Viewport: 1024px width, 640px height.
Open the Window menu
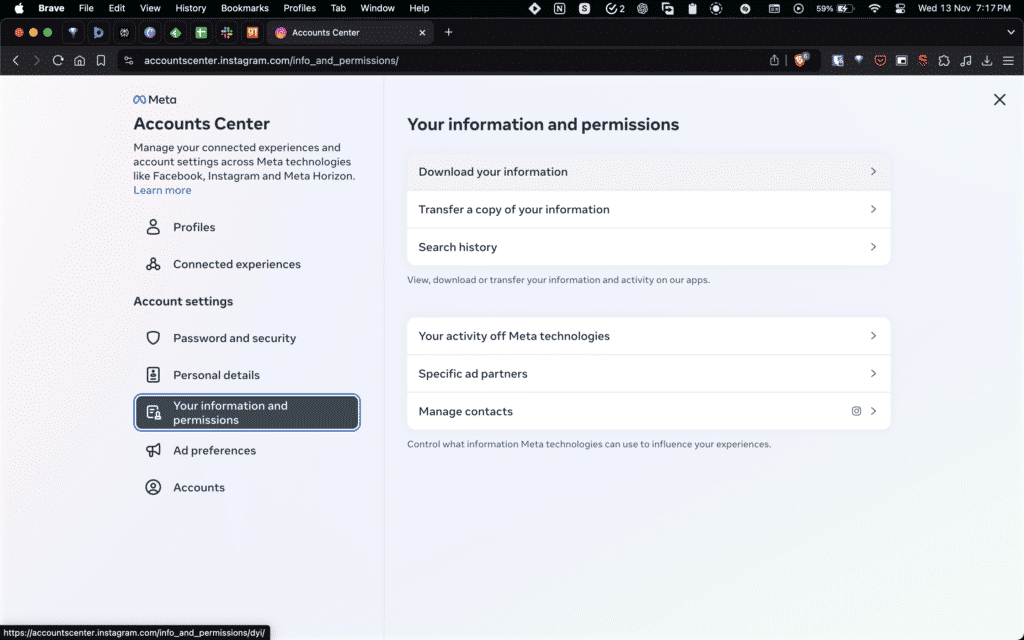click(377, 8)
